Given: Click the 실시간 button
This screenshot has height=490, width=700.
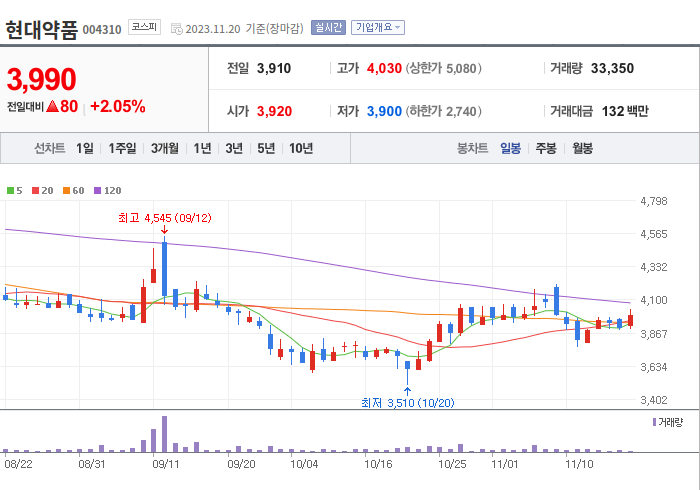Looking at the screenshot, I should click(x=328, y=28).
